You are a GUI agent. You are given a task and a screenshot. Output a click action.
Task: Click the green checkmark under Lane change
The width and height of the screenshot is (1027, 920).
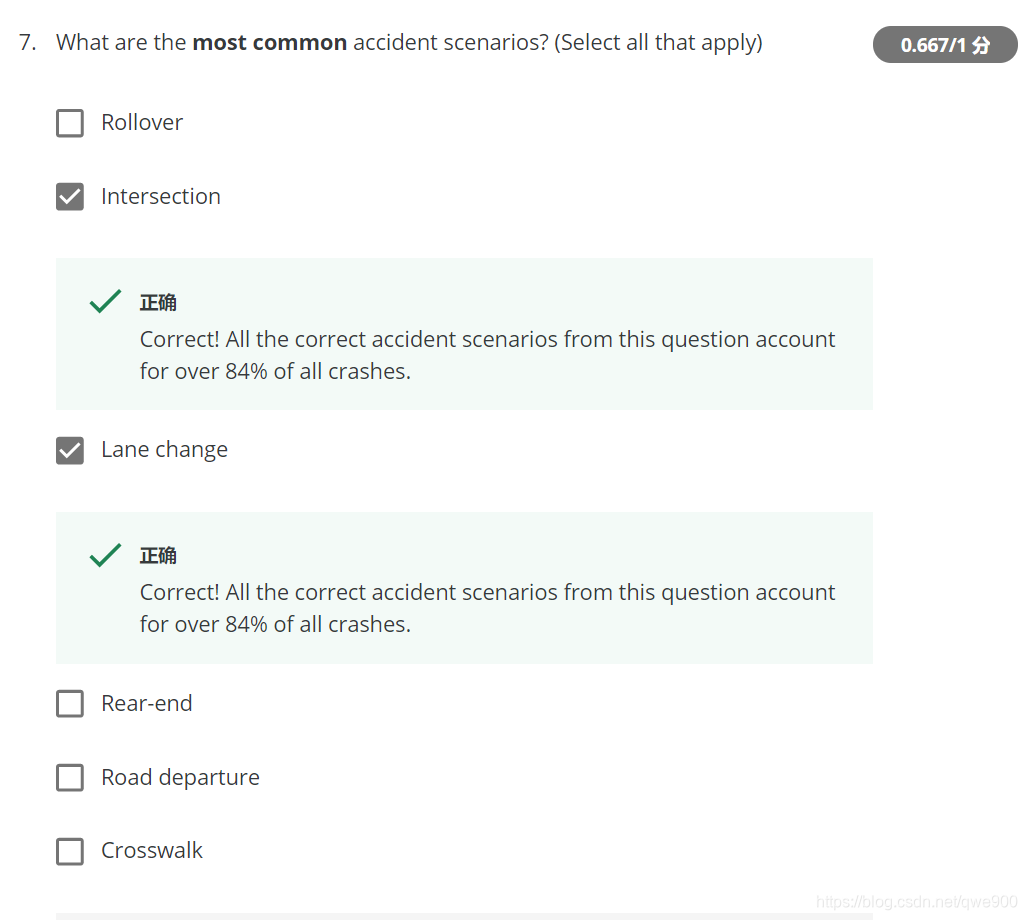(x=105, y=555)
